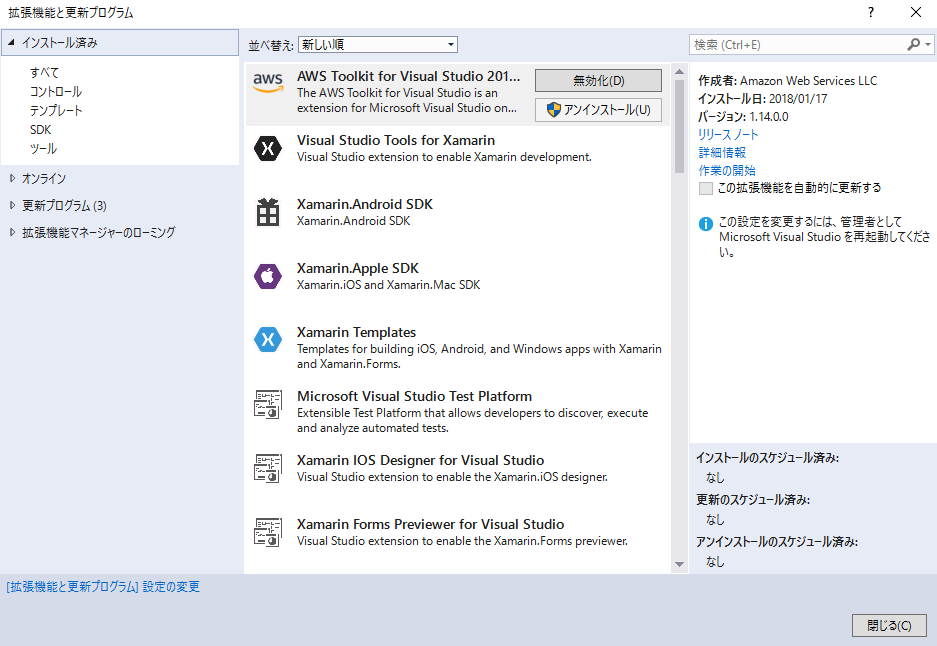937x646 pixels.
Task: Open the search options dropdown arrow
Action: pyautogui.click(x=927, y=44)
